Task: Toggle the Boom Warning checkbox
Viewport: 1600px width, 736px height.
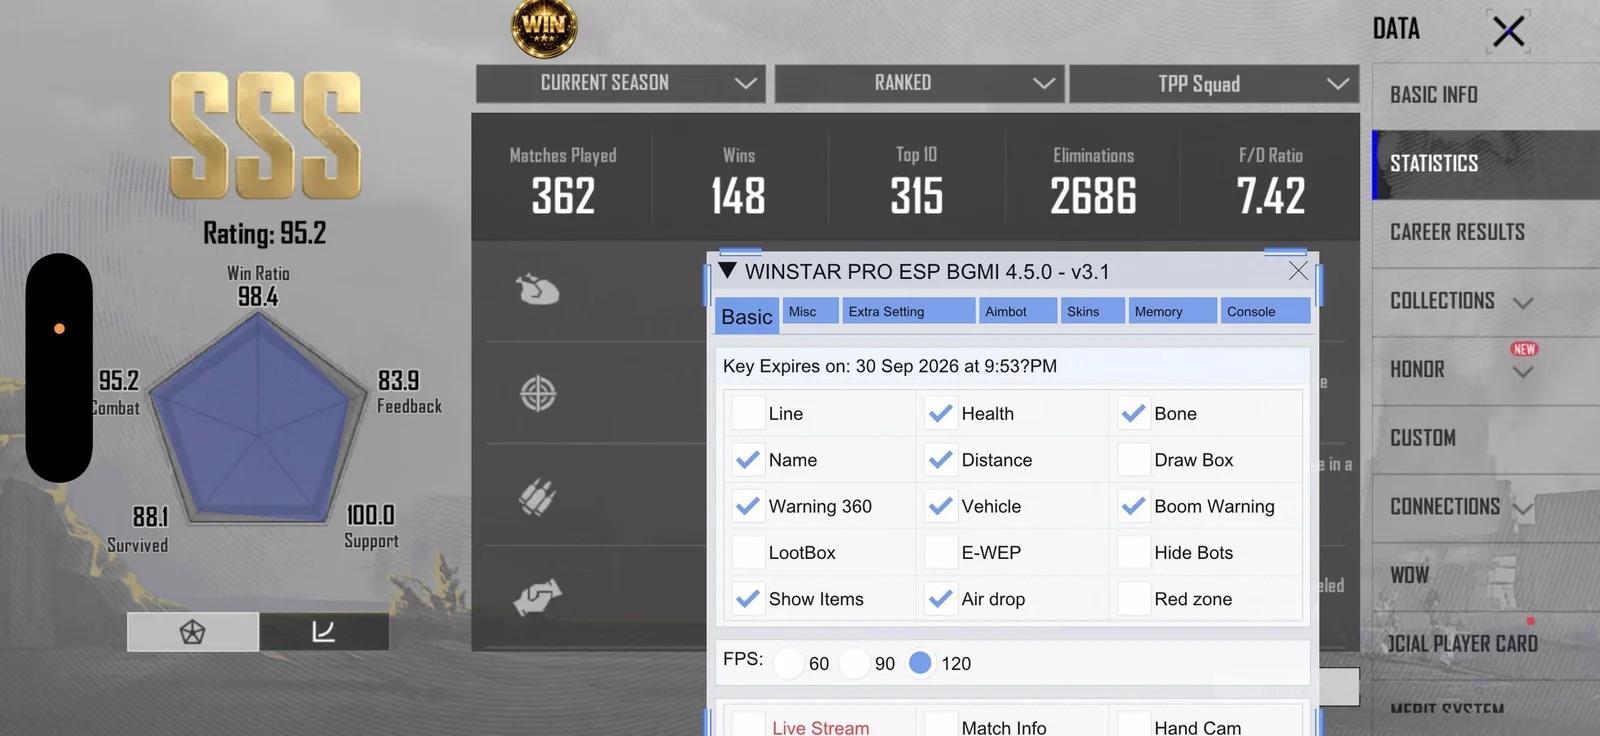Action: point(1134,506)
